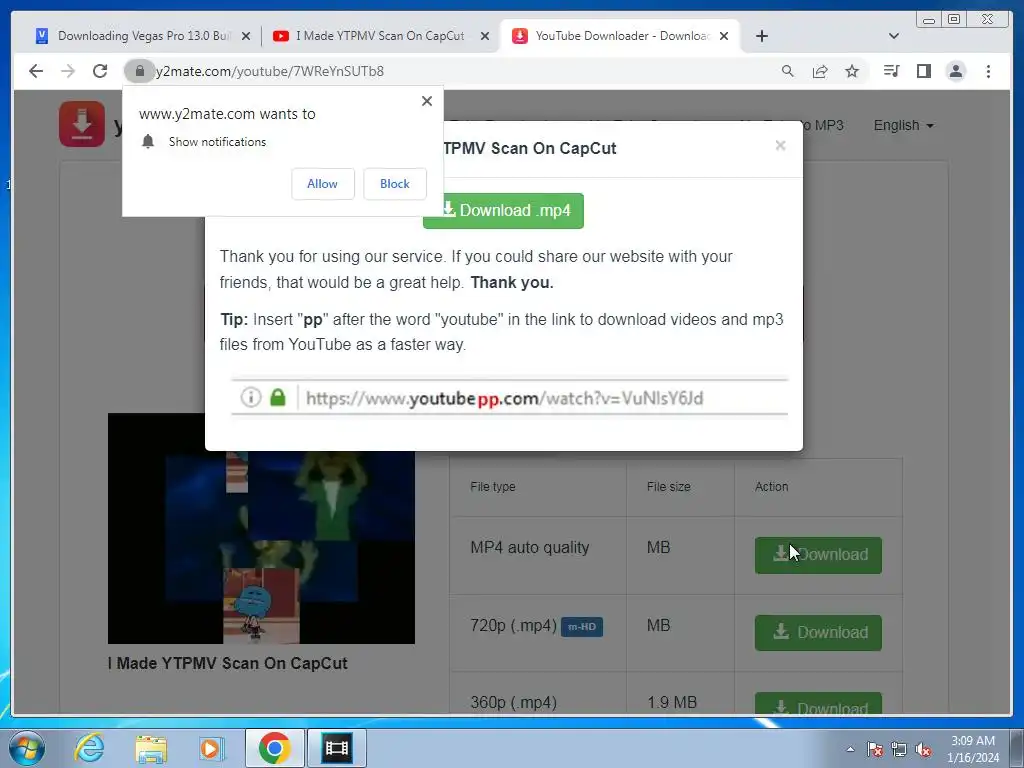
Task: Expand the tab search chevron
Action: point(894,36)
